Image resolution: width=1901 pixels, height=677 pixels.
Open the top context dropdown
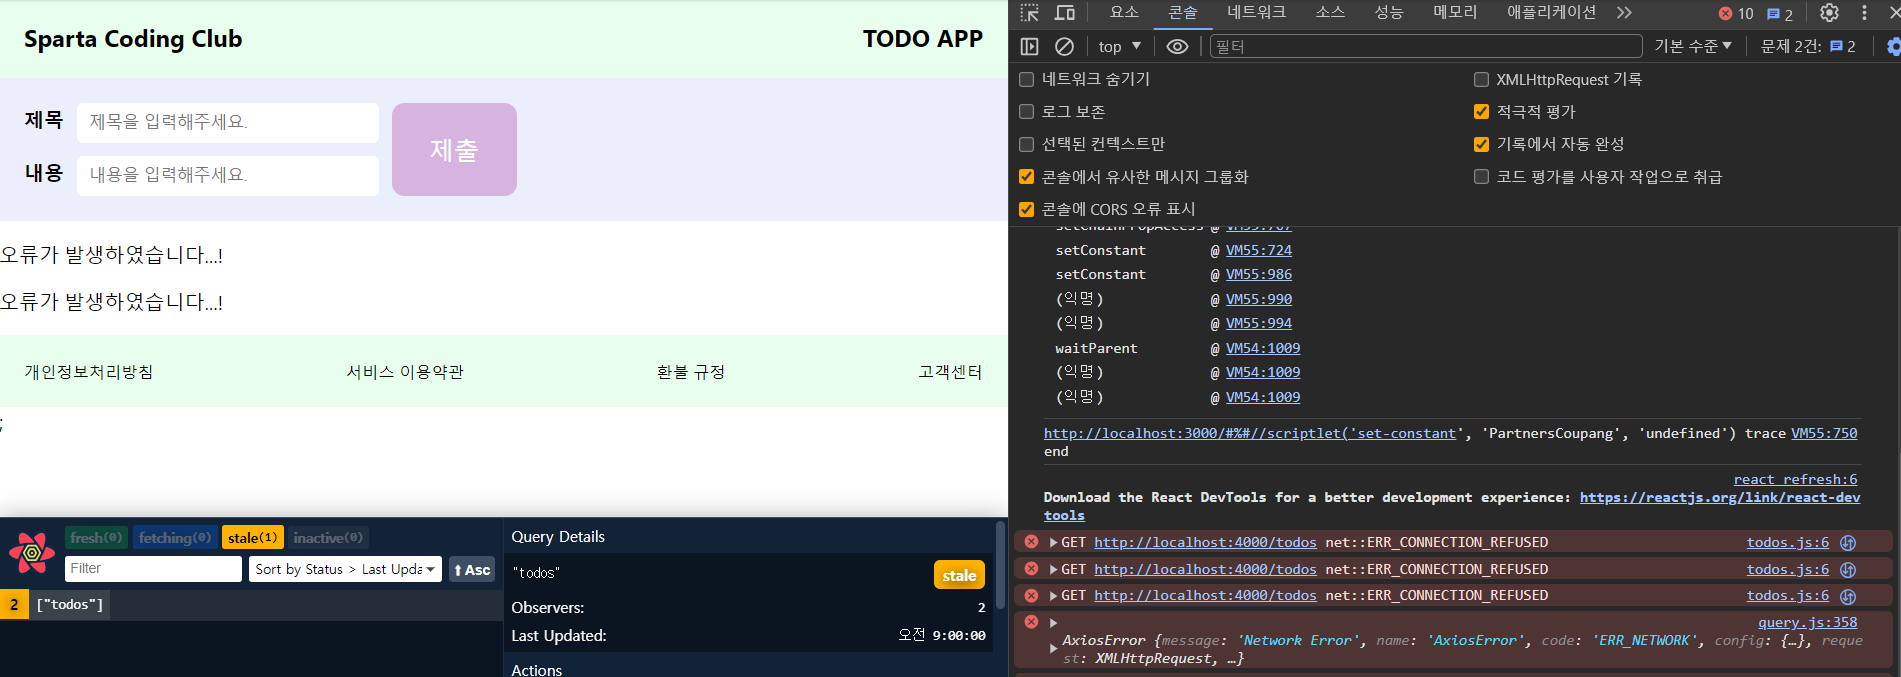click(1119, 46)
